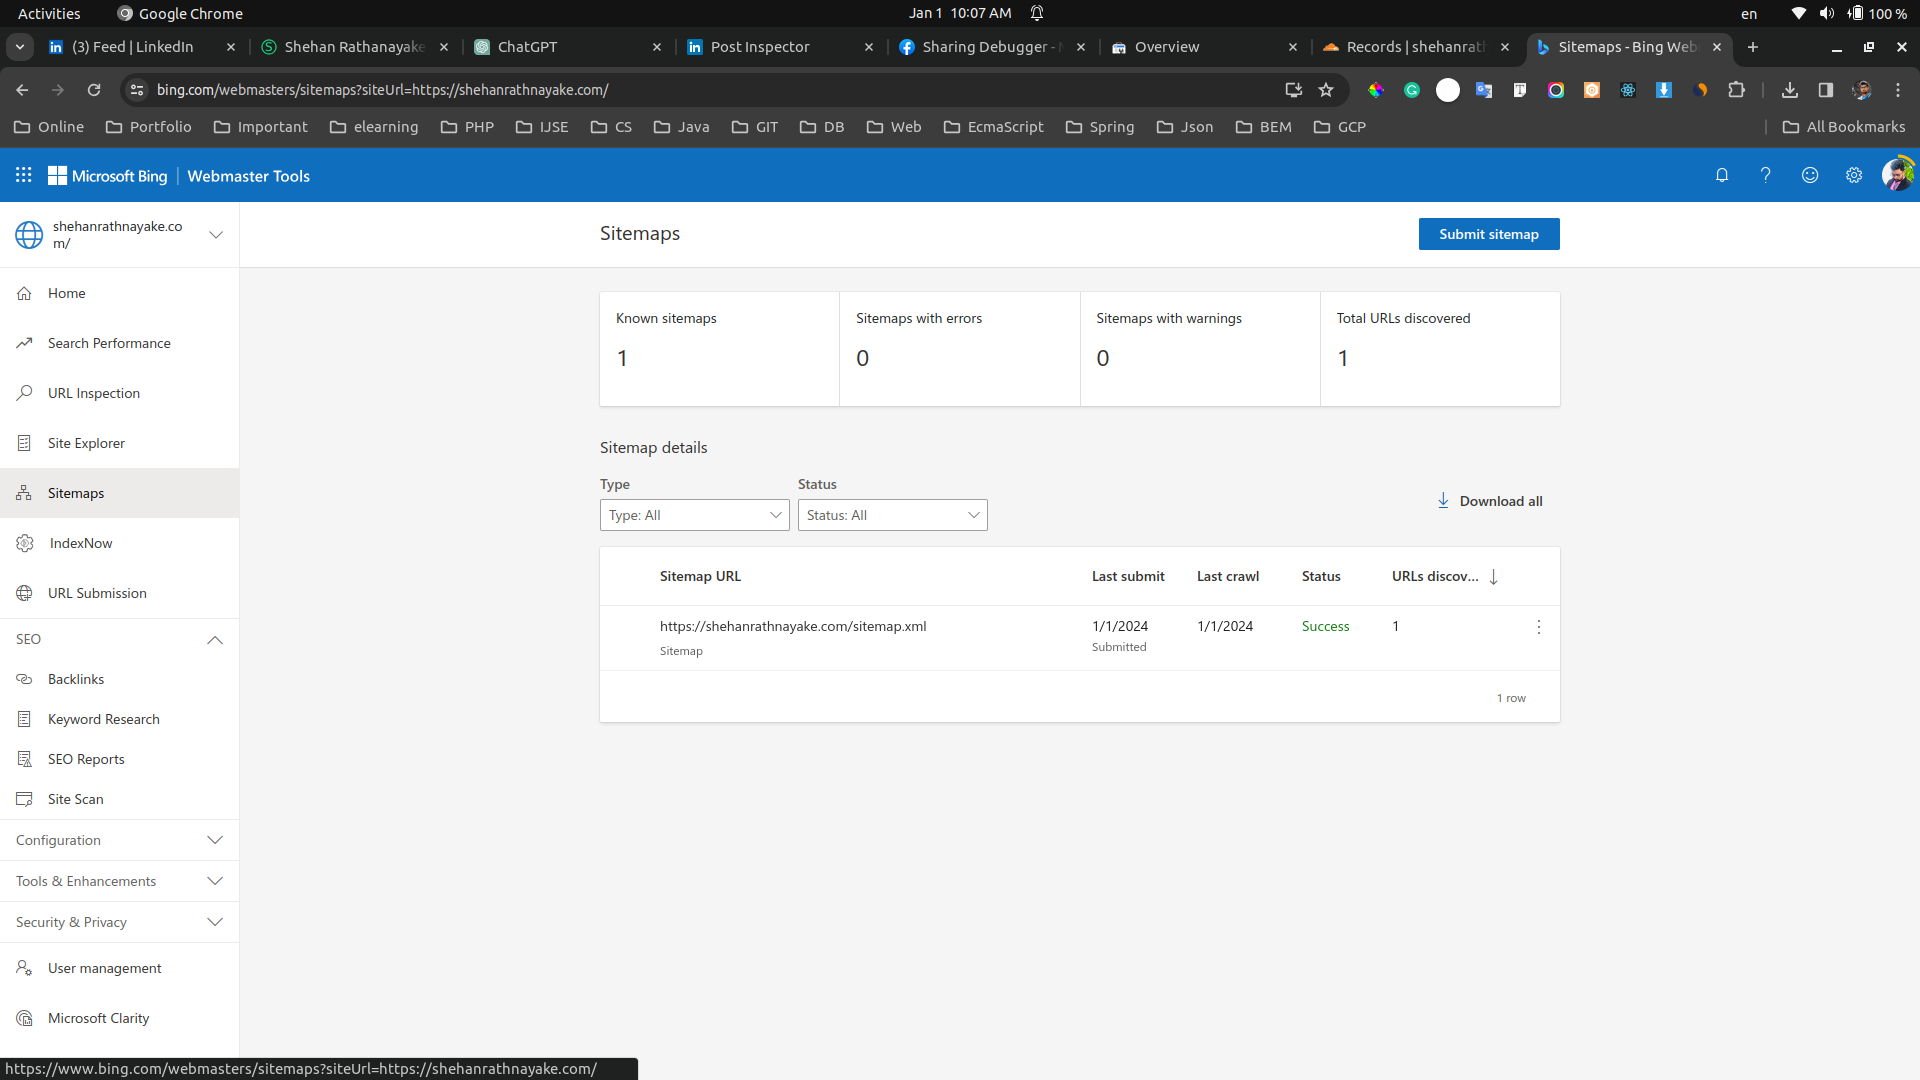Open the feedback smiley icon

1810,175
